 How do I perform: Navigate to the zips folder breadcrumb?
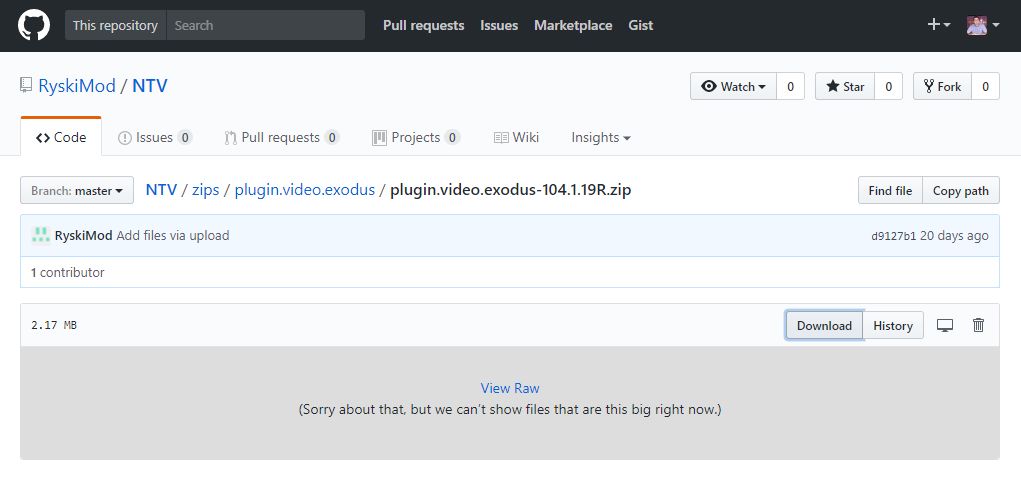click(206, 190)
